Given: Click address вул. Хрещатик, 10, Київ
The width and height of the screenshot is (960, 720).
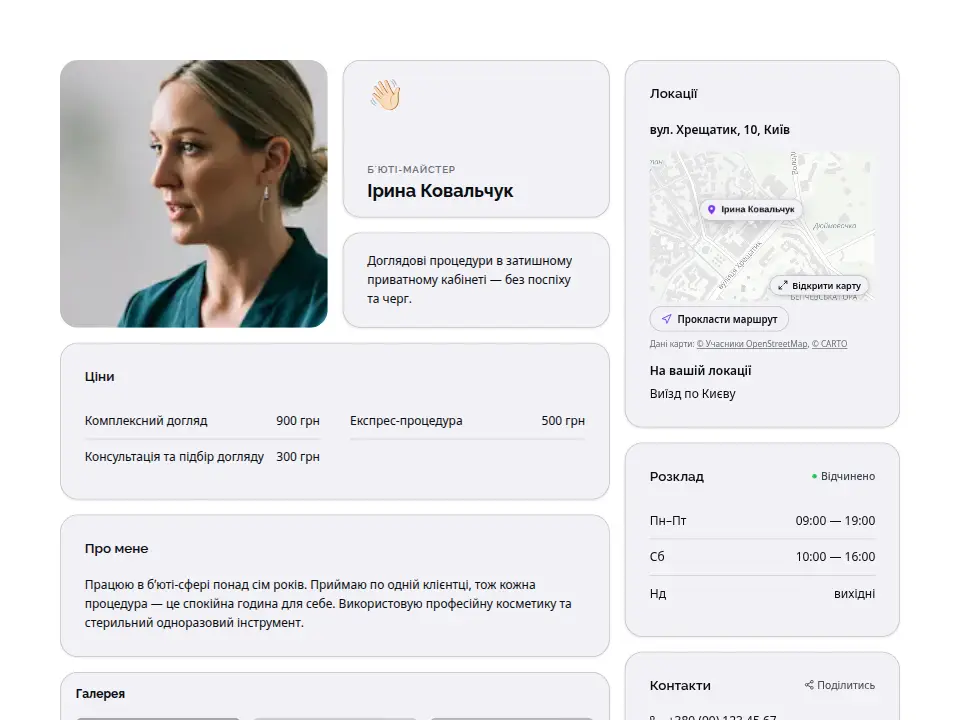Looking at the screenshot, I should point(719,129).
